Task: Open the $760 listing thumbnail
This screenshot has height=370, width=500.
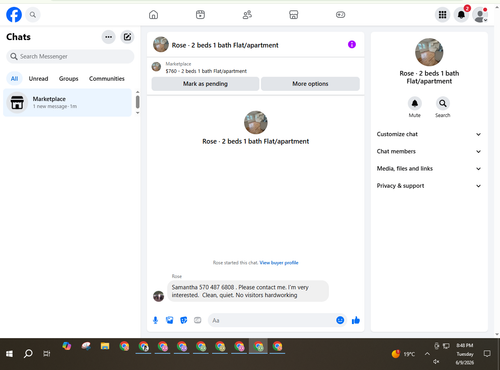Action: coord(156,67)
